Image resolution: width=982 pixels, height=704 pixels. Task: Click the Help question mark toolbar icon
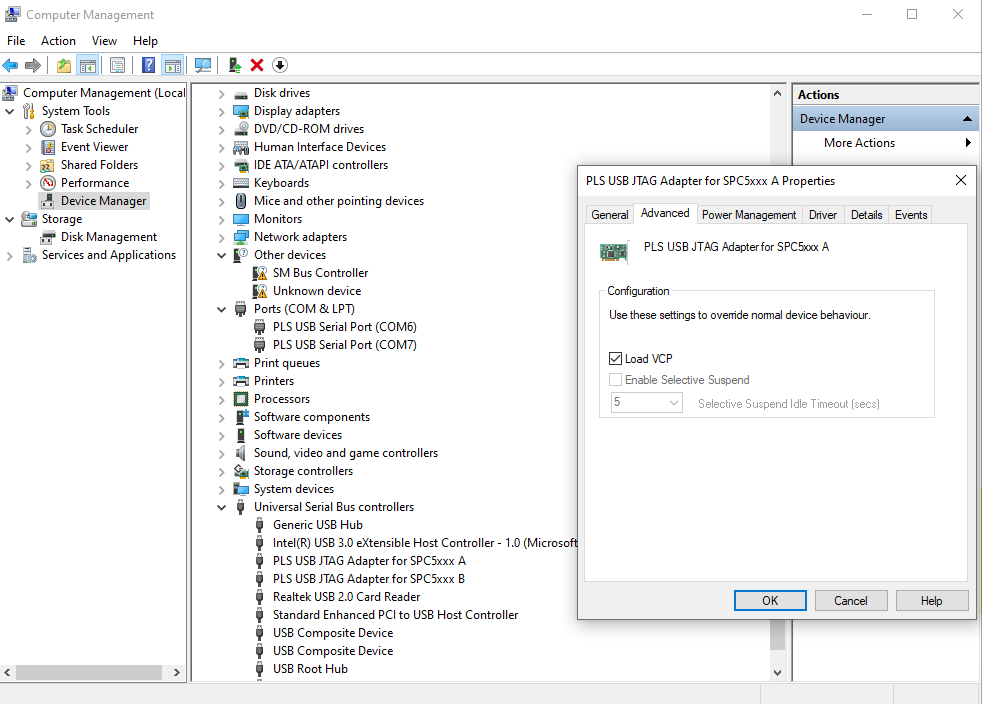(148, 65)
